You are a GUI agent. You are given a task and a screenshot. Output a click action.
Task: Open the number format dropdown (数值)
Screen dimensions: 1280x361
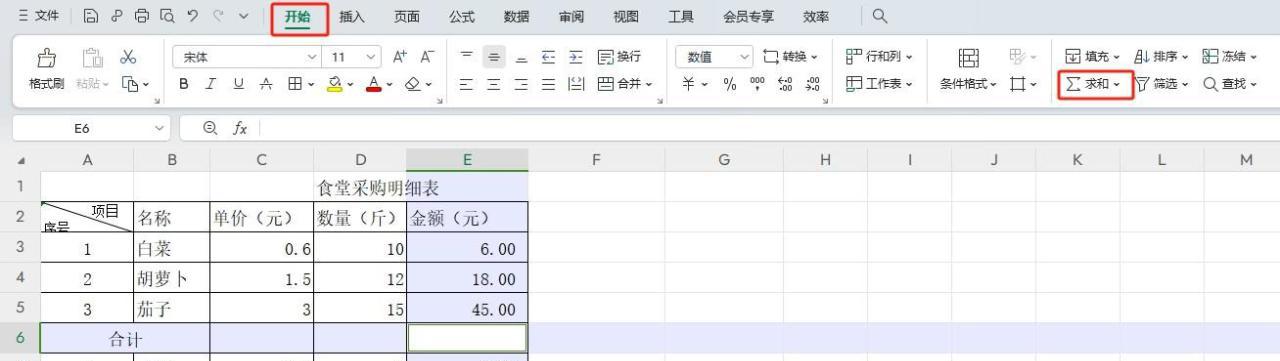tap(714, 58)
